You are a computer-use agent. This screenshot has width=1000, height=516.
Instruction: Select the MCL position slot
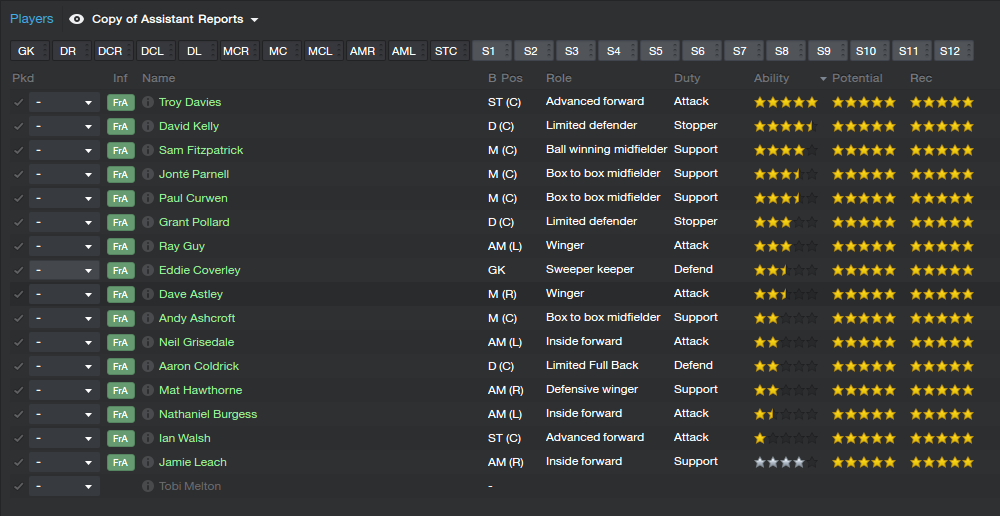coord(323,51)
